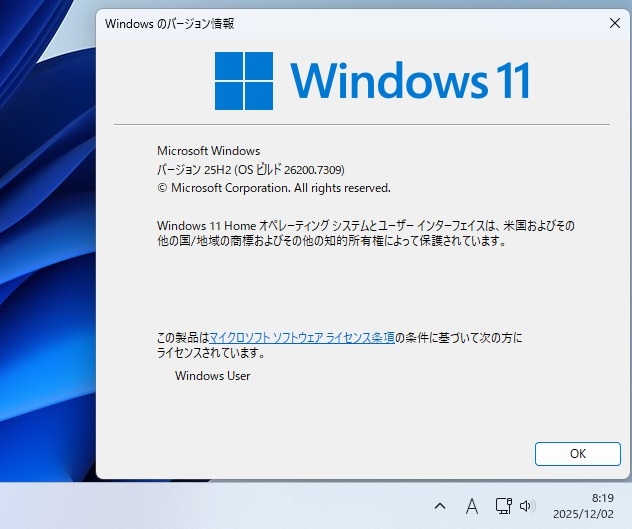632x529 pixels.
Task: Click the Microsoft Windows heading text
Action: pyautogui.click(x=208, y=151)
